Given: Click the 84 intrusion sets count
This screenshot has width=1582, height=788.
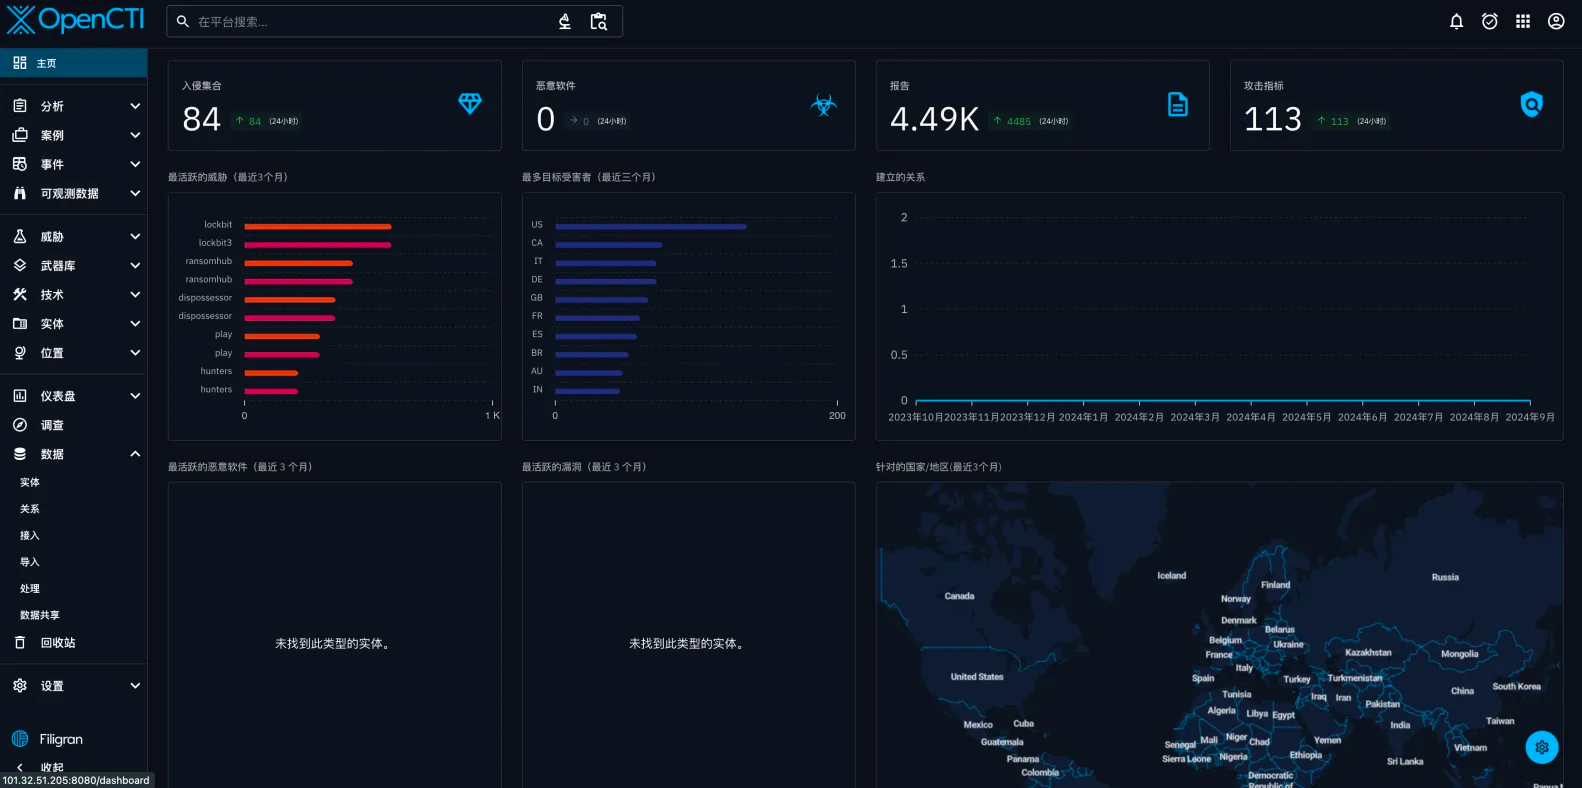Looking at the screenshot, I should 202,119.
